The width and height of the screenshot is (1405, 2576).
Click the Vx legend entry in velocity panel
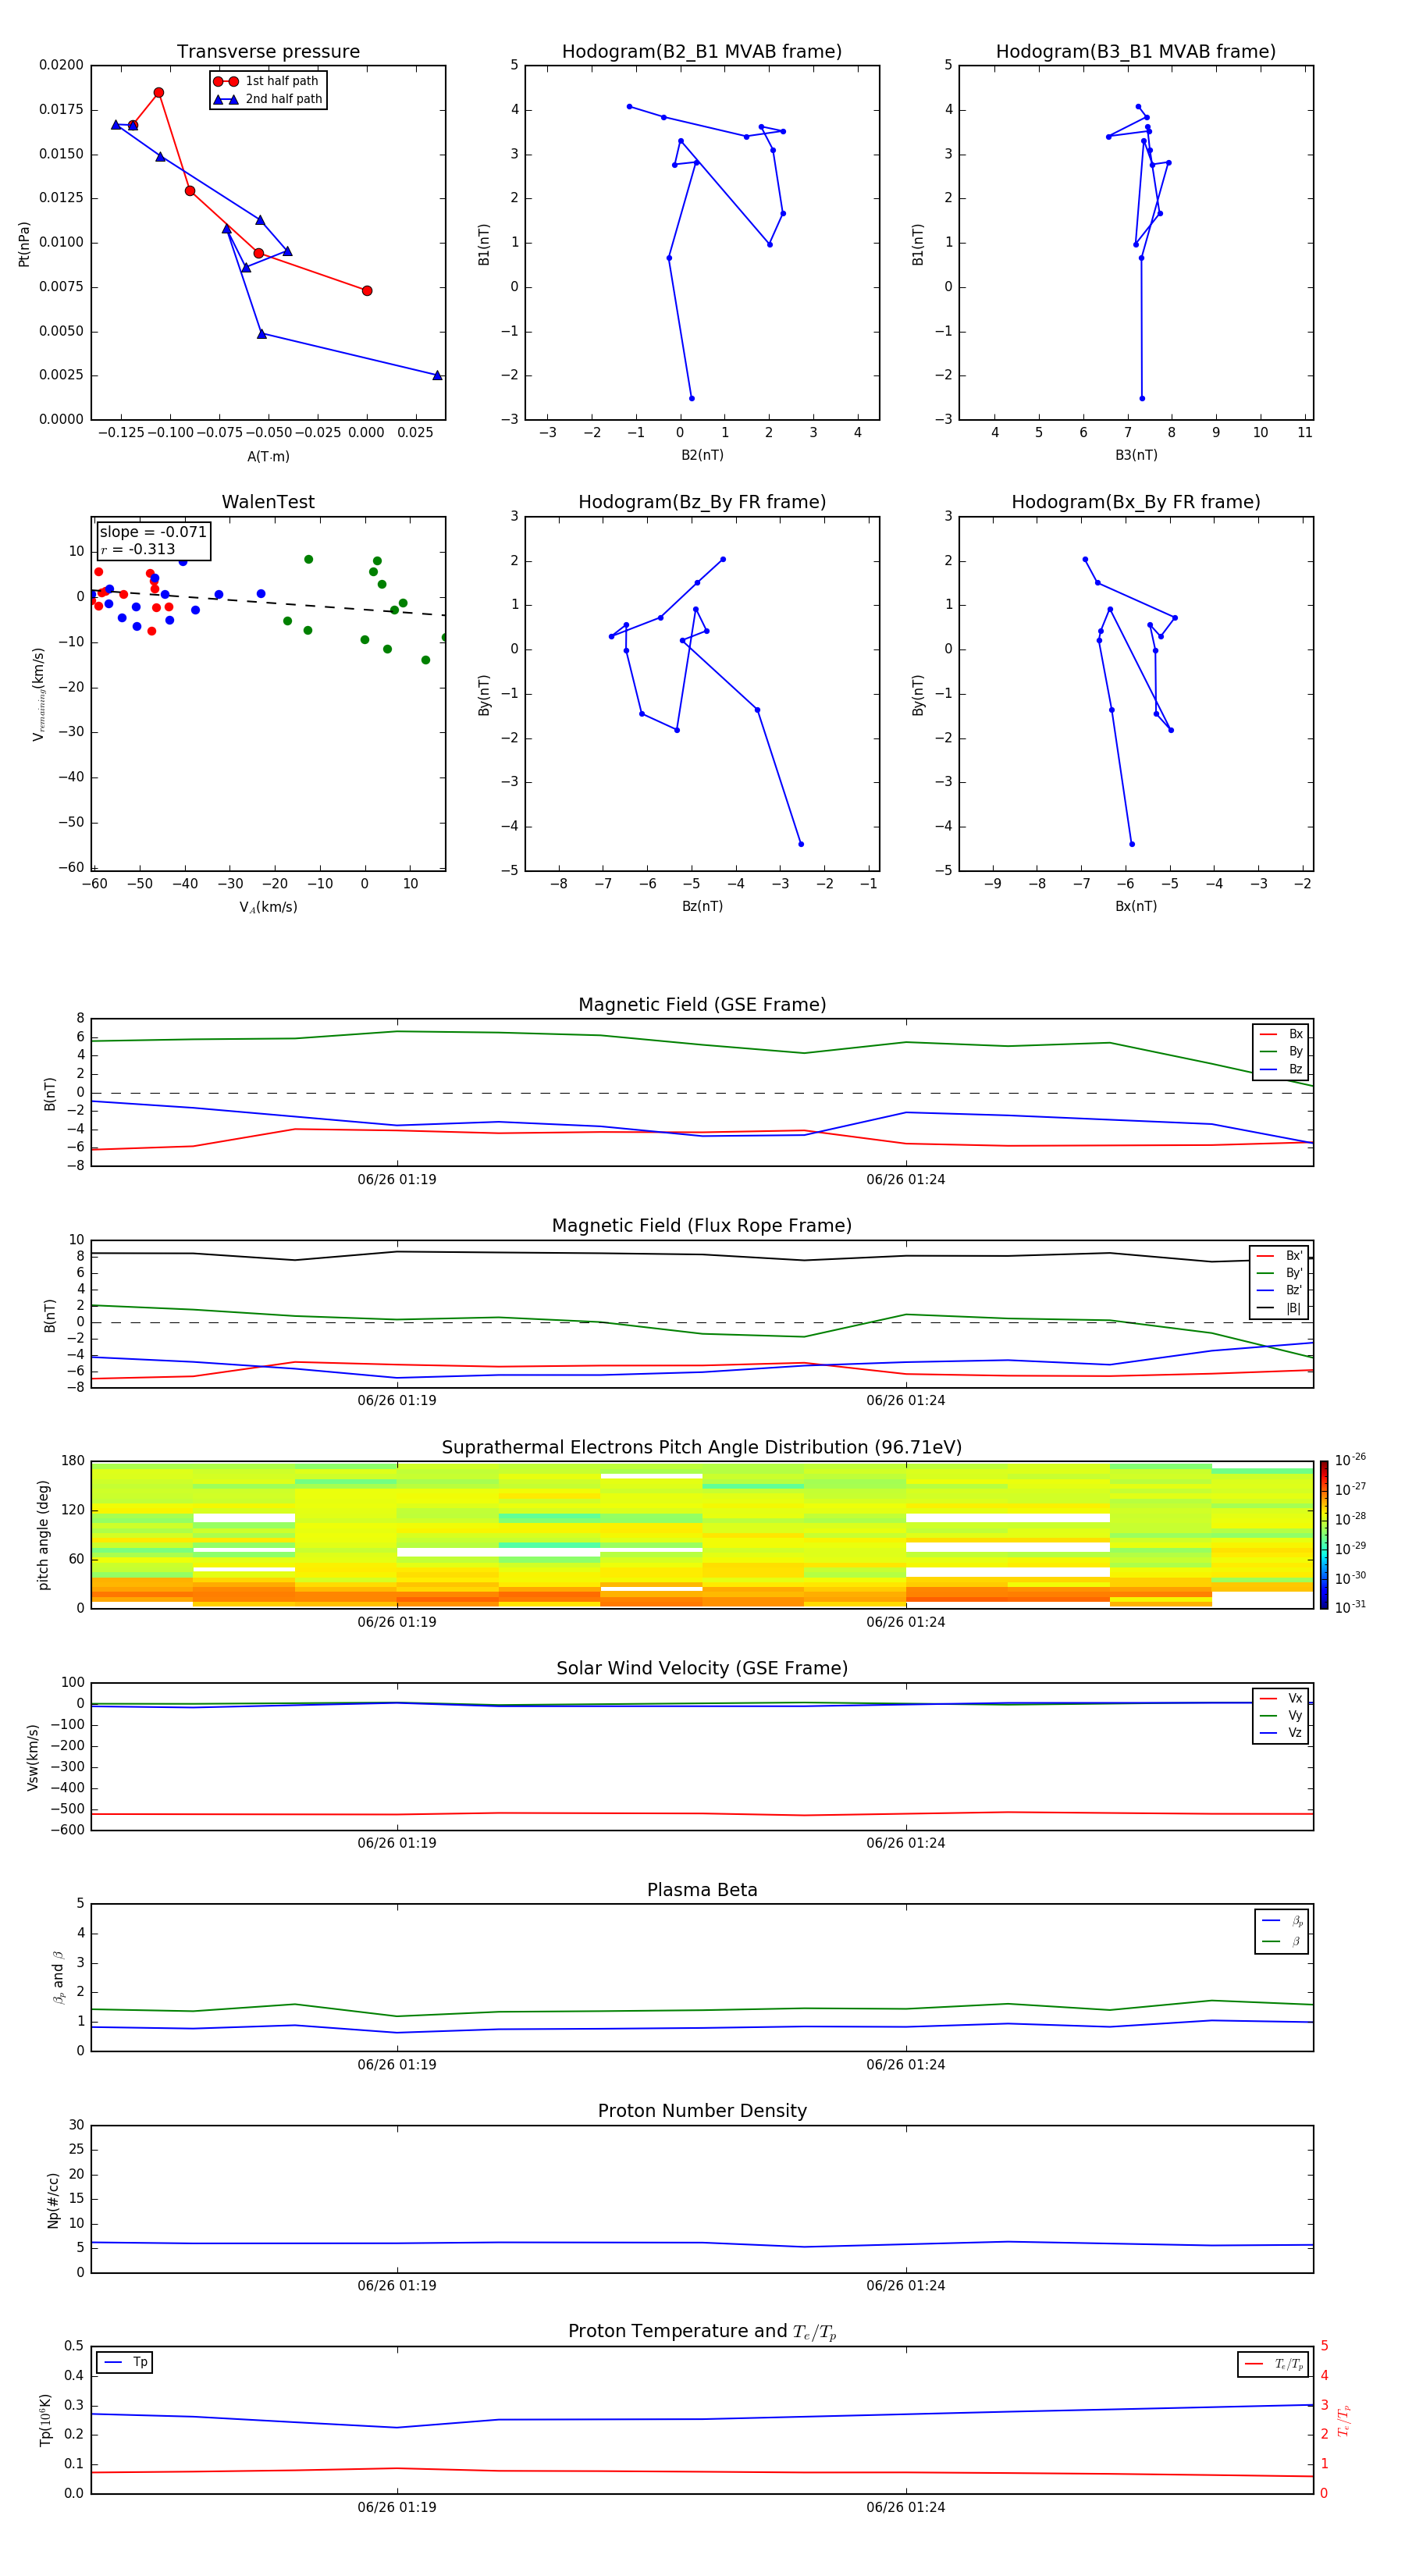[x=1282, y=1699]
